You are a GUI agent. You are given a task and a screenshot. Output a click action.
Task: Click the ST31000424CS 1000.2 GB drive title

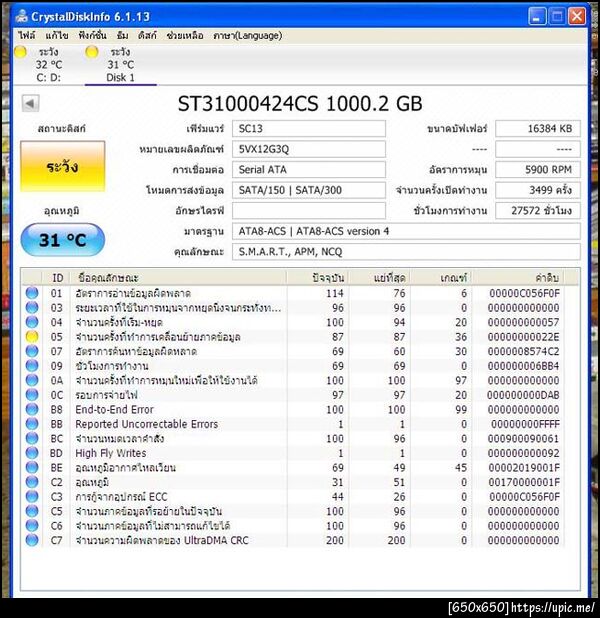pos(300,104)
